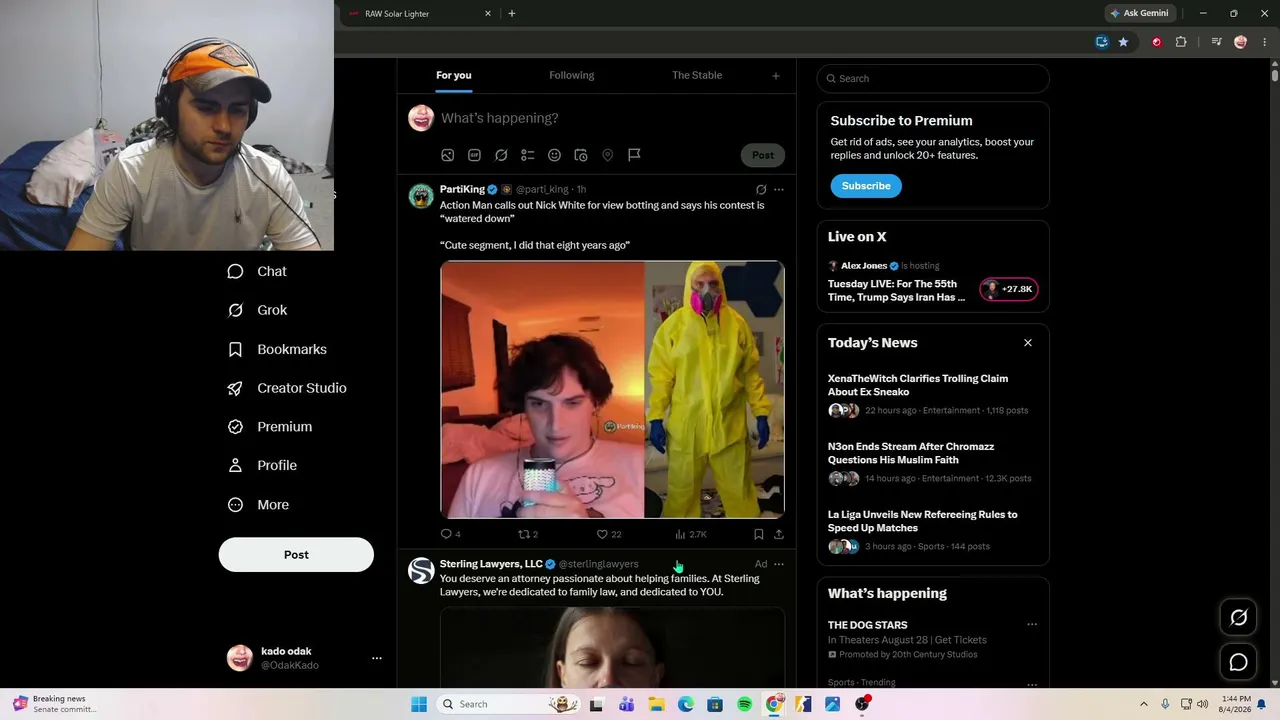Open the N3on Ends Stream news story
Viewport: 1280px width, 720px height.
coord(911,453)
